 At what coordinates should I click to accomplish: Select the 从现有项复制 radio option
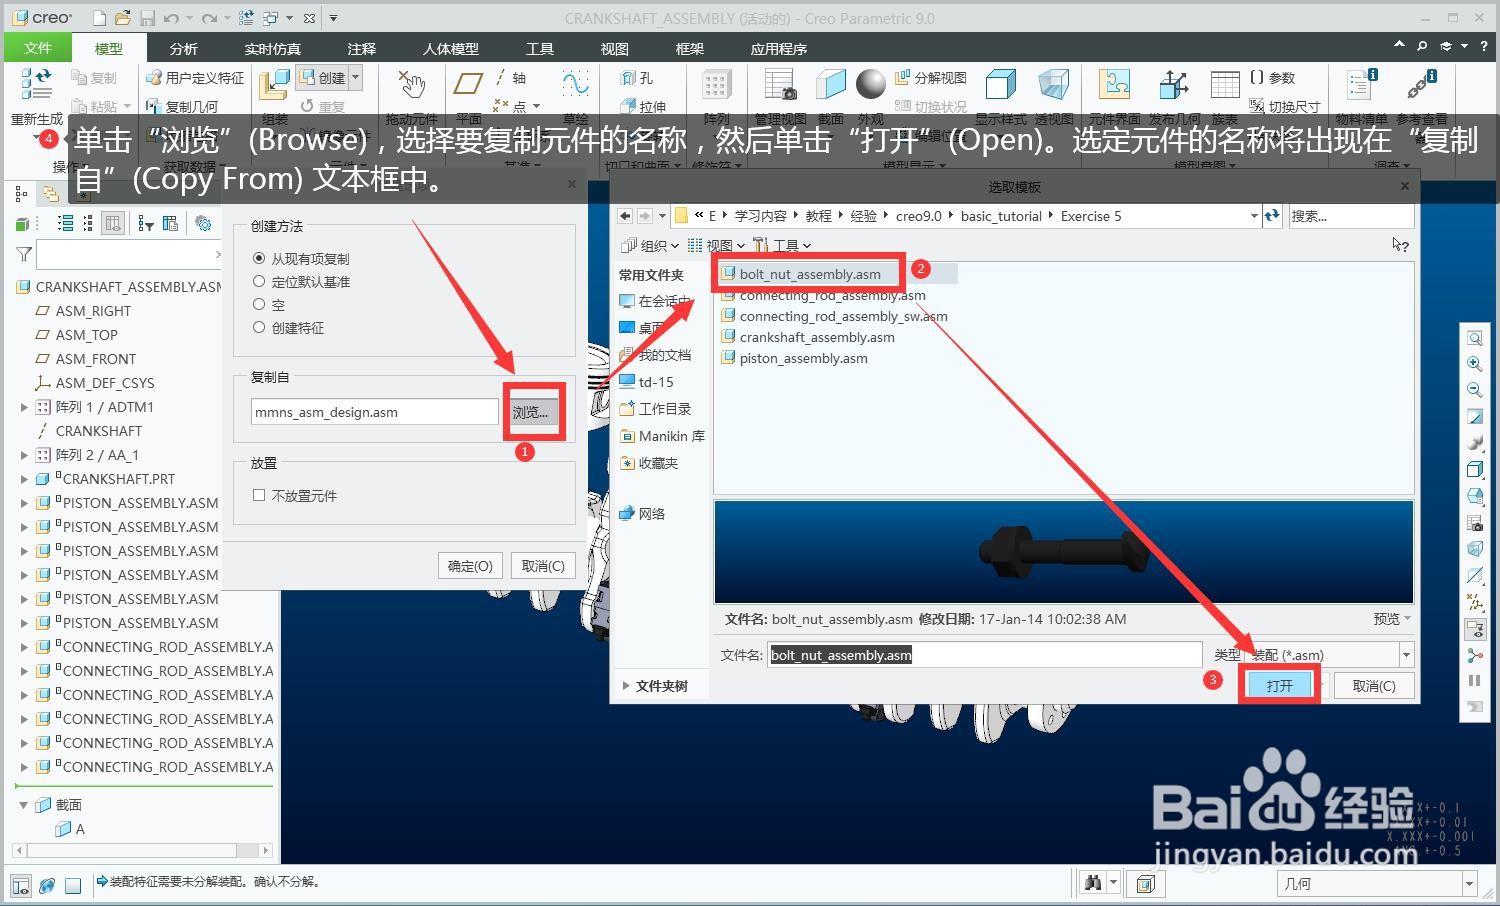pyautogui.click(x=259, y=258)
